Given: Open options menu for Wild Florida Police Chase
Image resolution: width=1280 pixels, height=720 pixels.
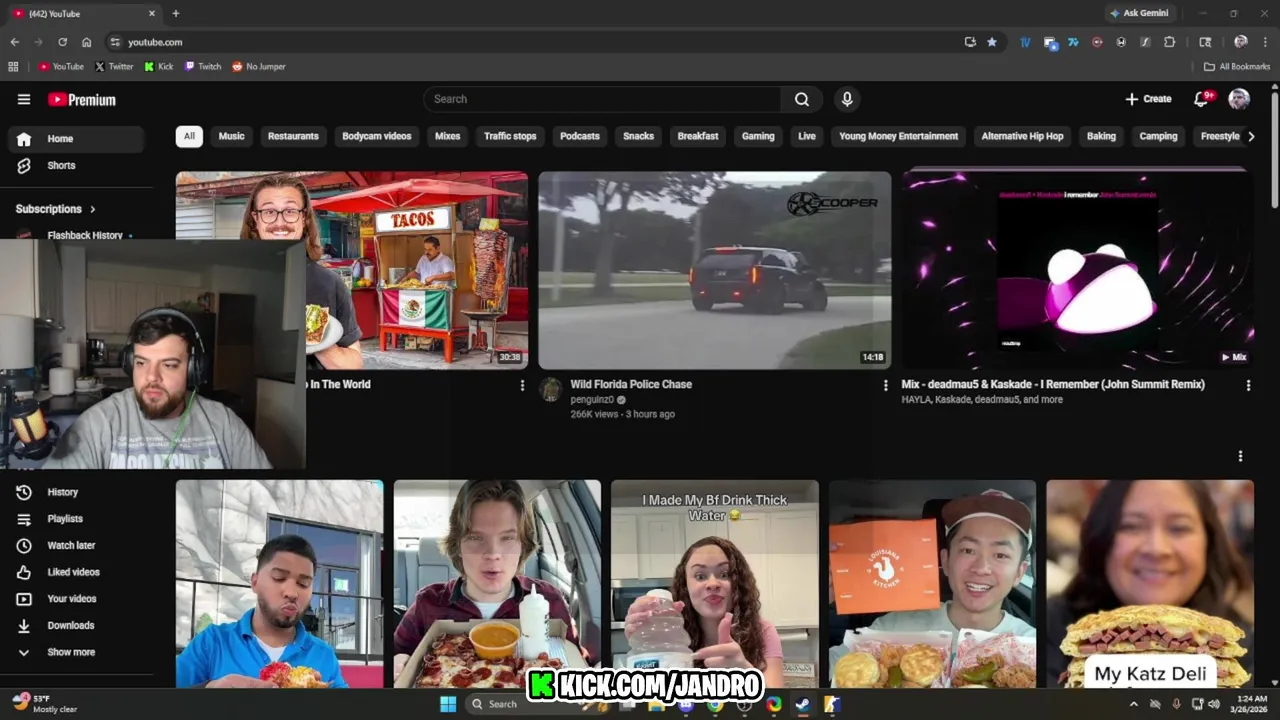Looking at the screenshot, I should click(885, 385).
